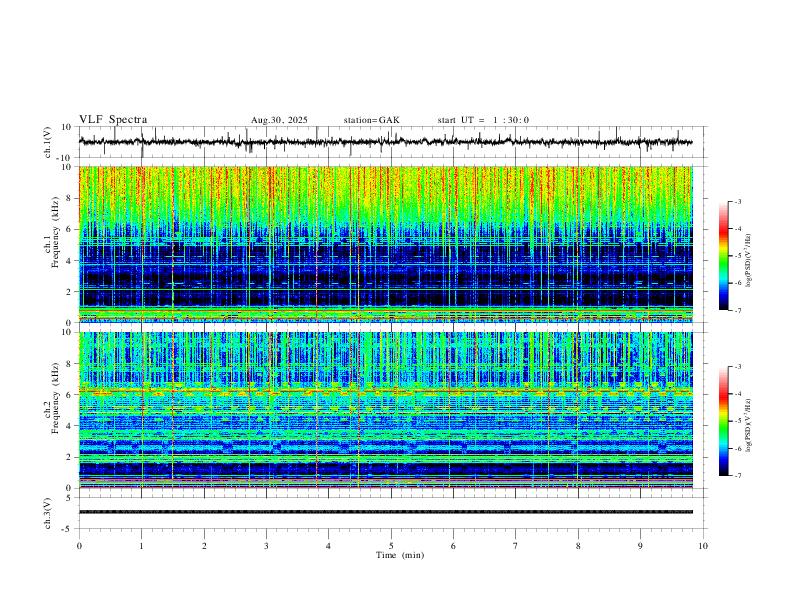Click time-axis tick label "5"
The image size is (792, 612).
pyautogui.click(x=391, y=546)
